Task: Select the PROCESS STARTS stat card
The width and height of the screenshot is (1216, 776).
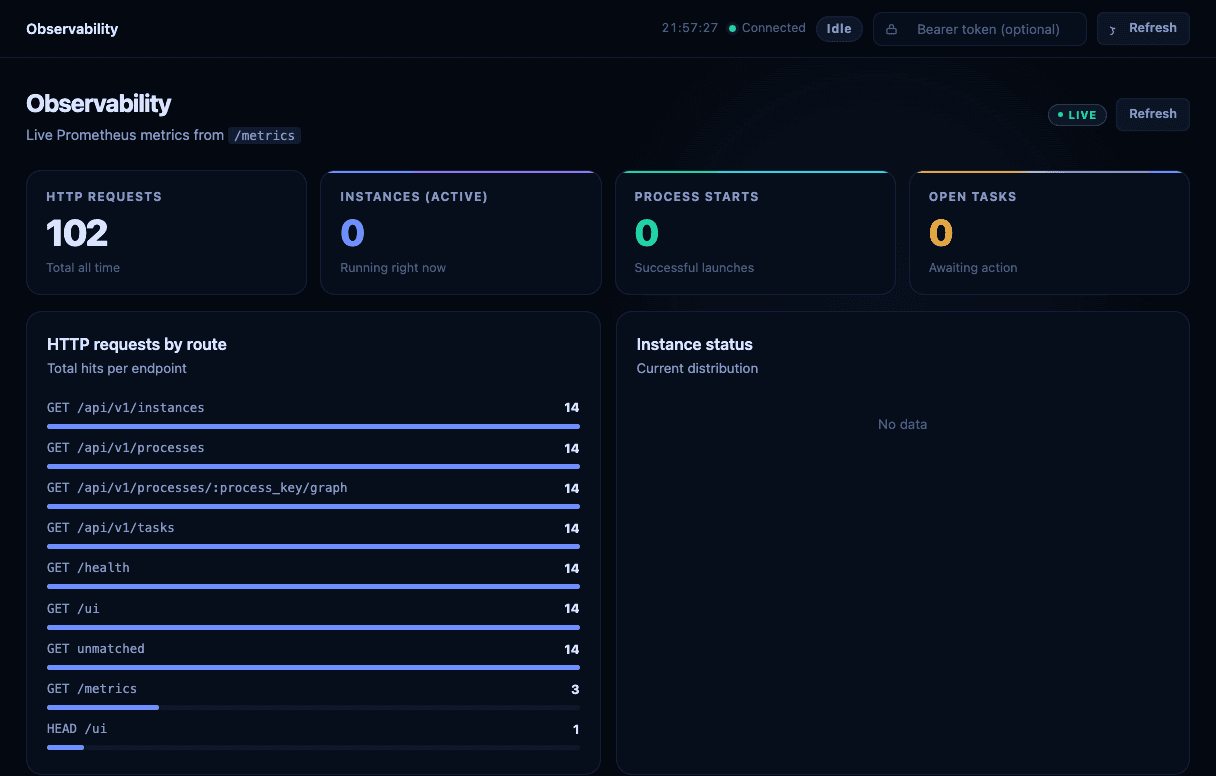Action: coord(755,232)
